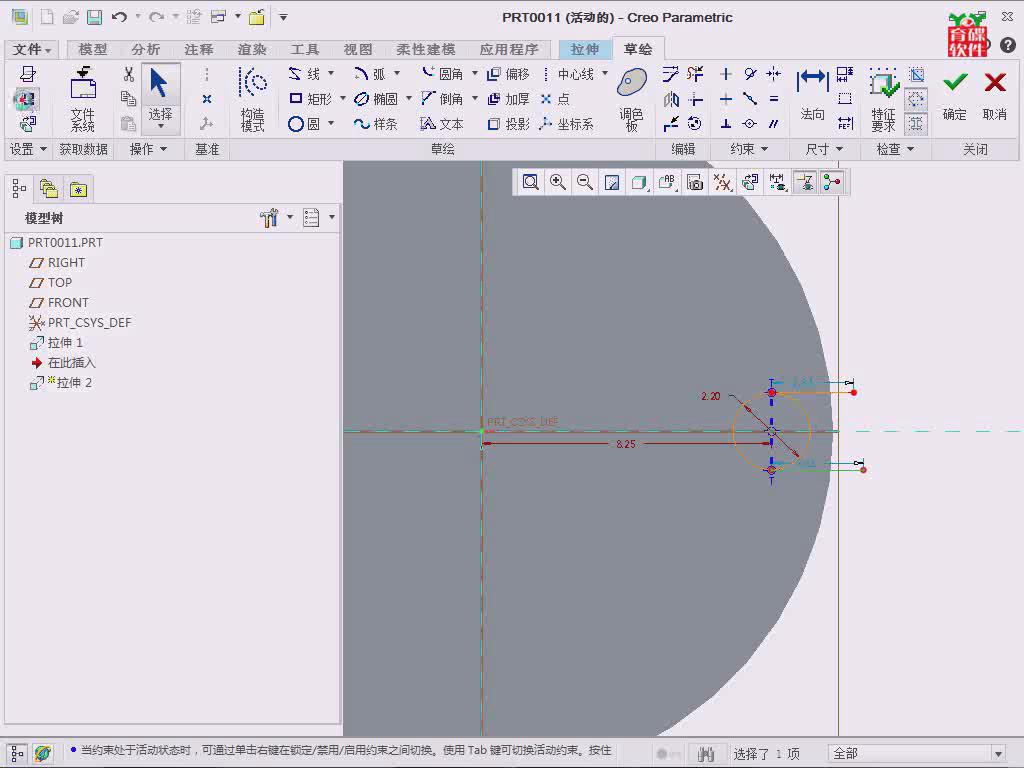Open the Circle dropdown arrow
1024x768 pixels.
point(331,123)
